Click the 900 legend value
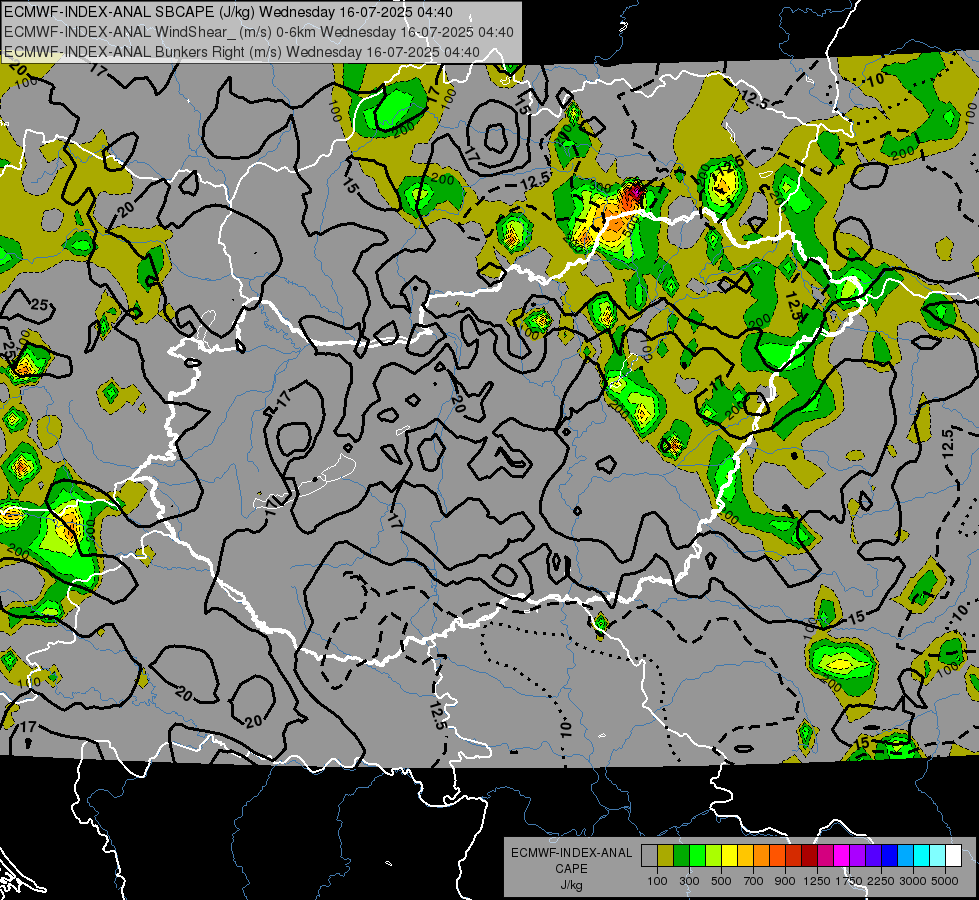The height and width of the screenshot is (900, 979). tap(785, 881)
